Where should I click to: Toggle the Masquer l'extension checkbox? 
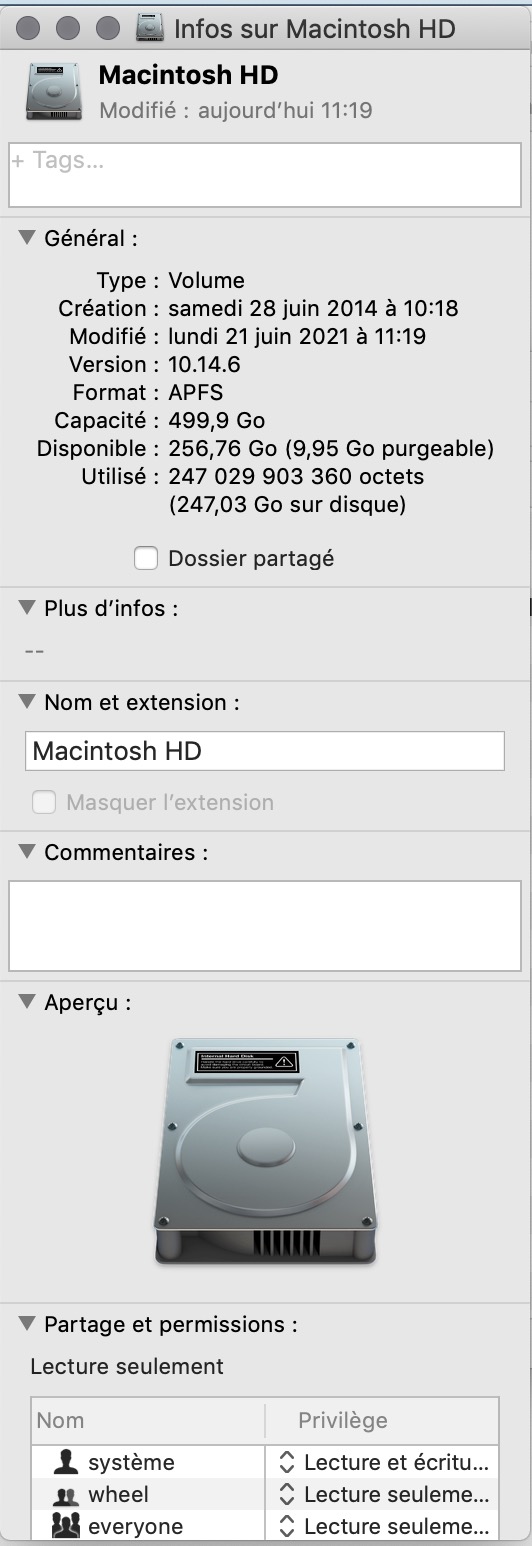[x=44, y=802]
